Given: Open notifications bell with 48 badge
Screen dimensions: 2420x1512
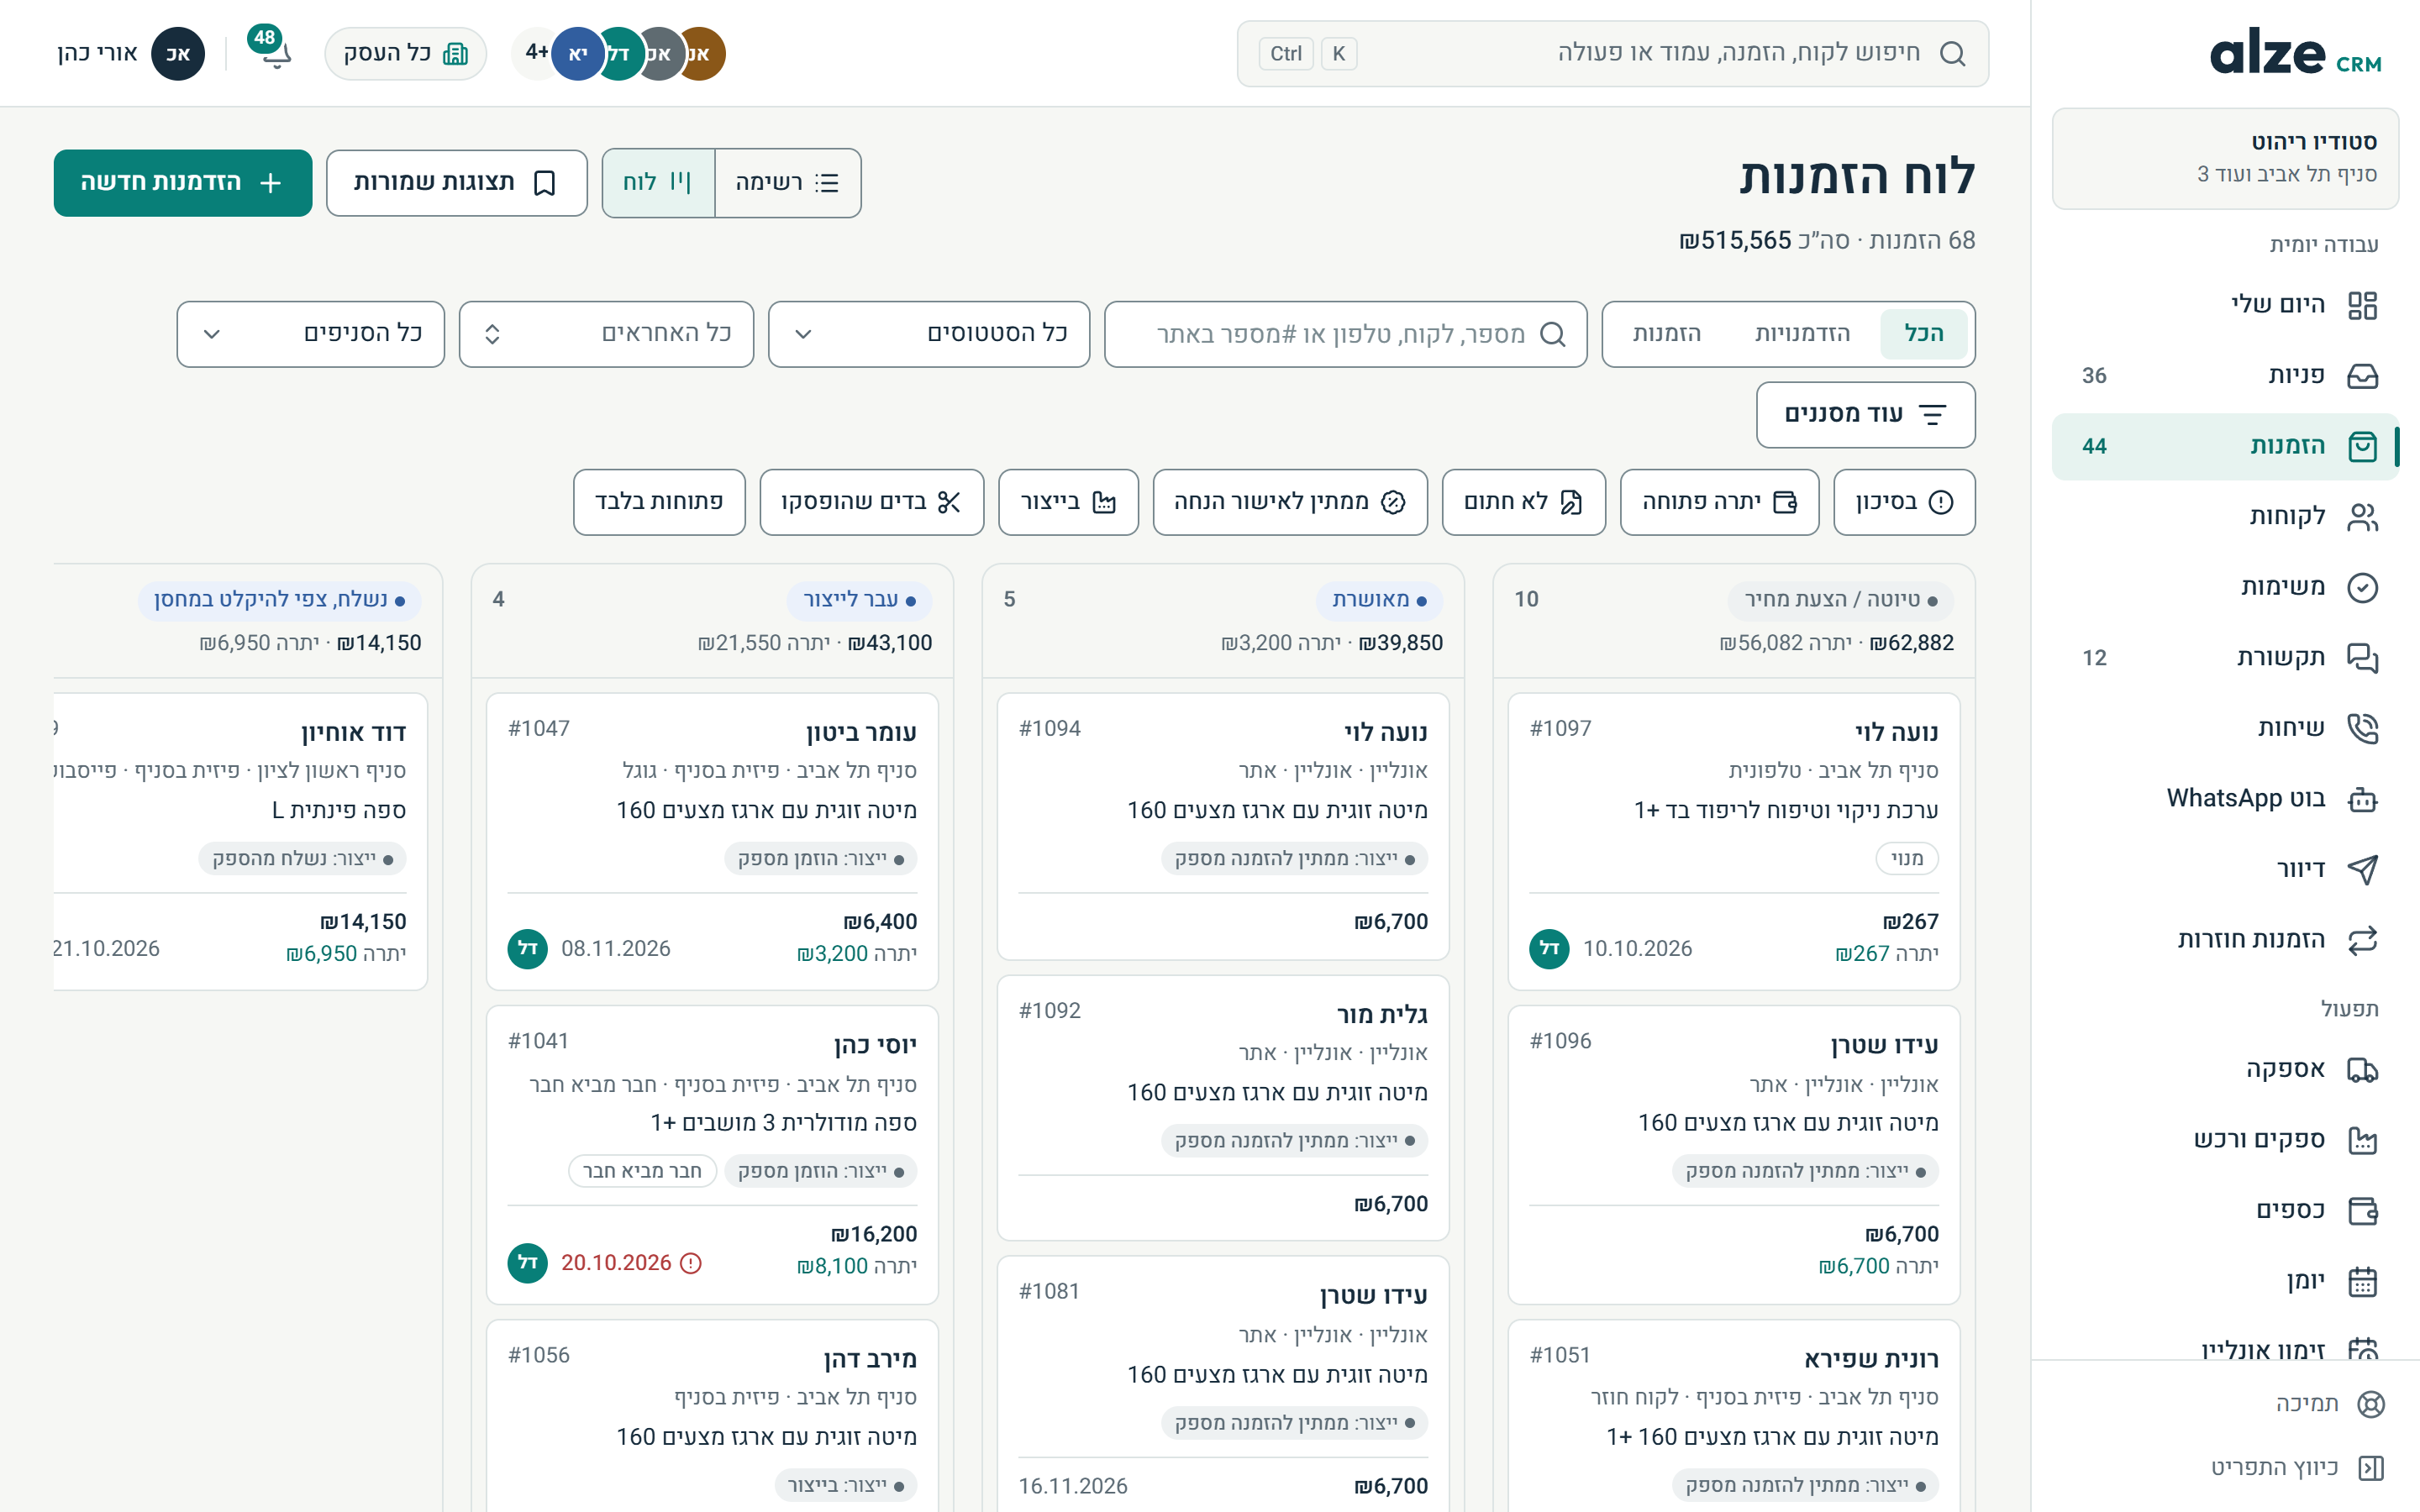Looking at the screenshot, I should pyautogui.click(x=269, y=50).
